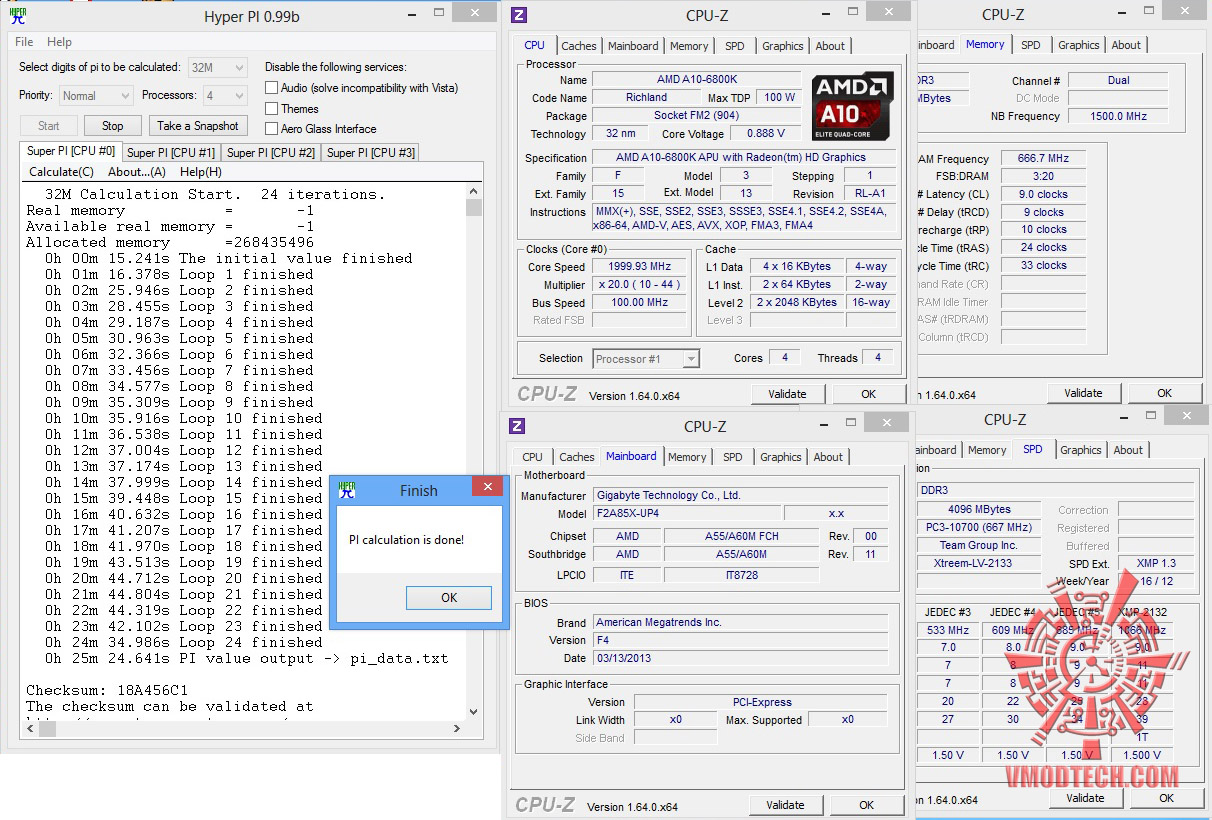Click the Stop button in Hyper PI
This screenshot has width=1212, height=820.
112,126
